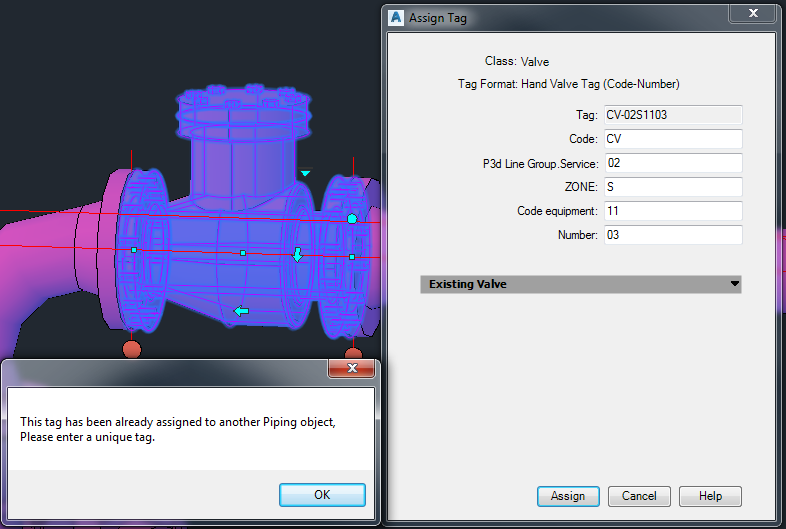Close the Assign Tag window
The height and width of the screenshot is (529, 786).
(x=753, y=14)
